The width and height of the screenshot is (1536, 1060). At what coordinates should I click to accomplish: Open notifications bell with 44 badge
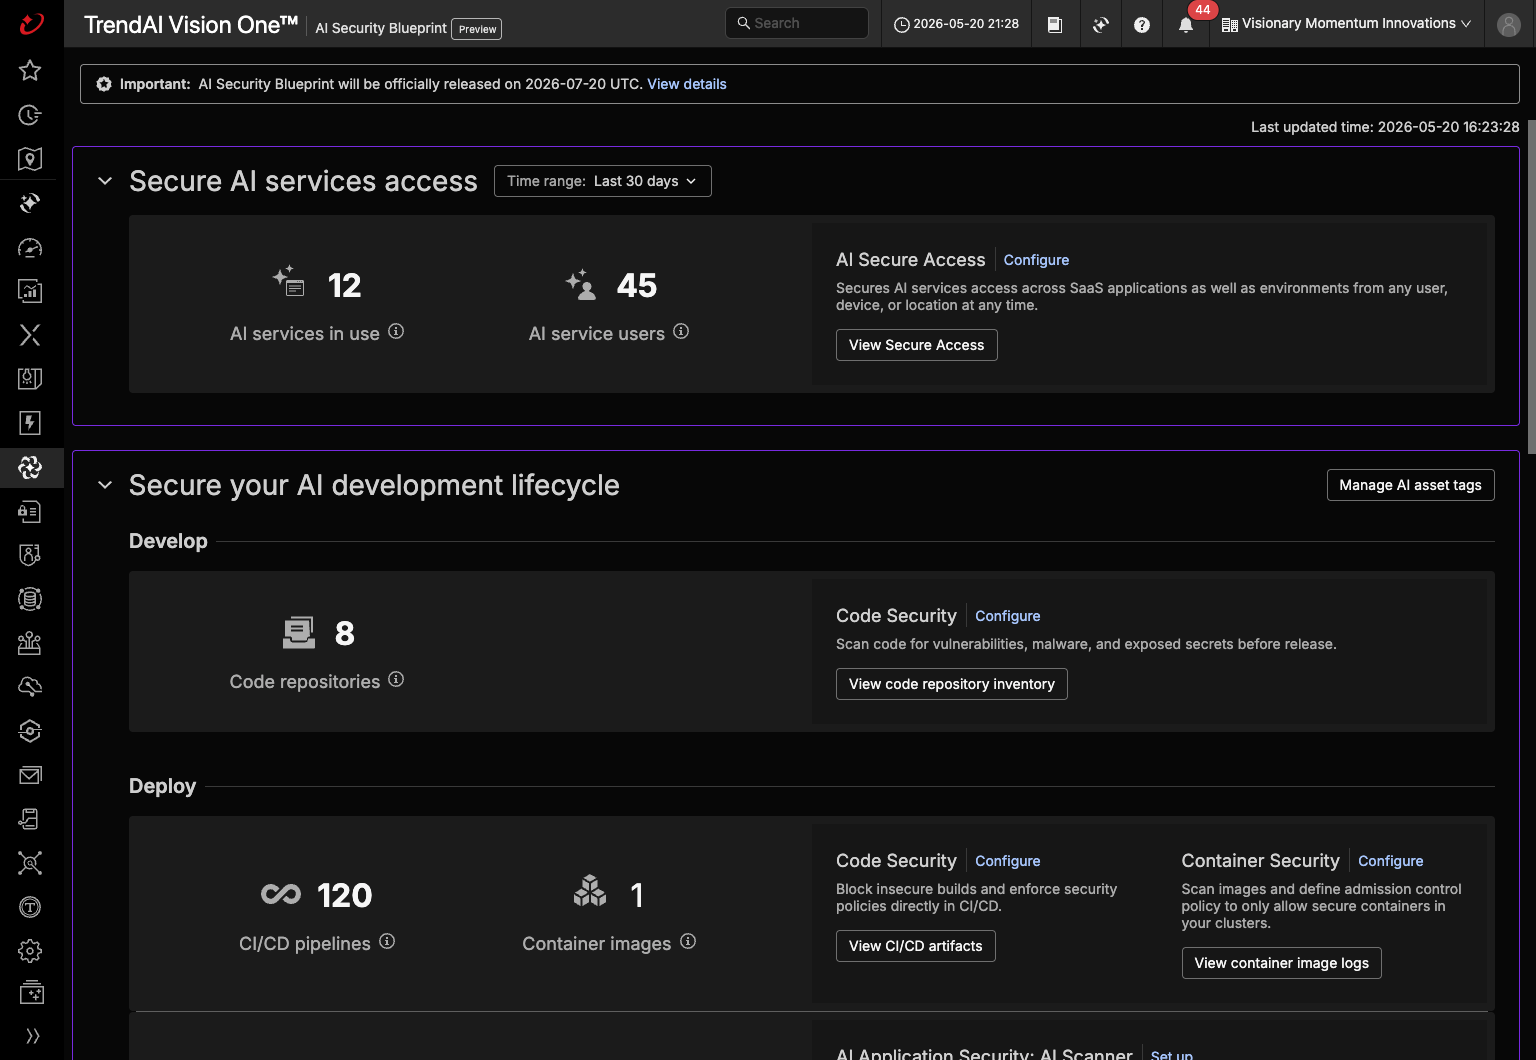[x=1186, y=24]
